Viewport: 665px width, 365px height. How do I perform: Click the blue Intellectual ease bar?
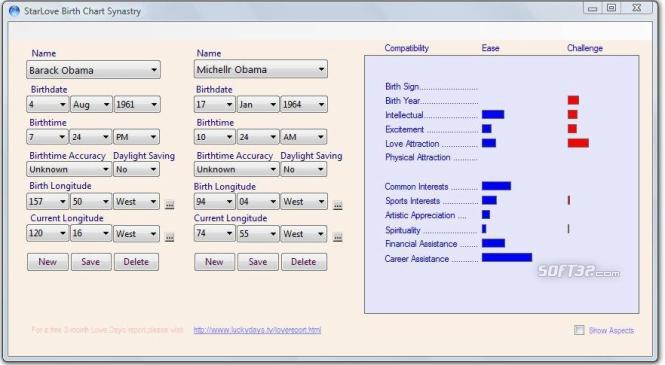(493, 114)
